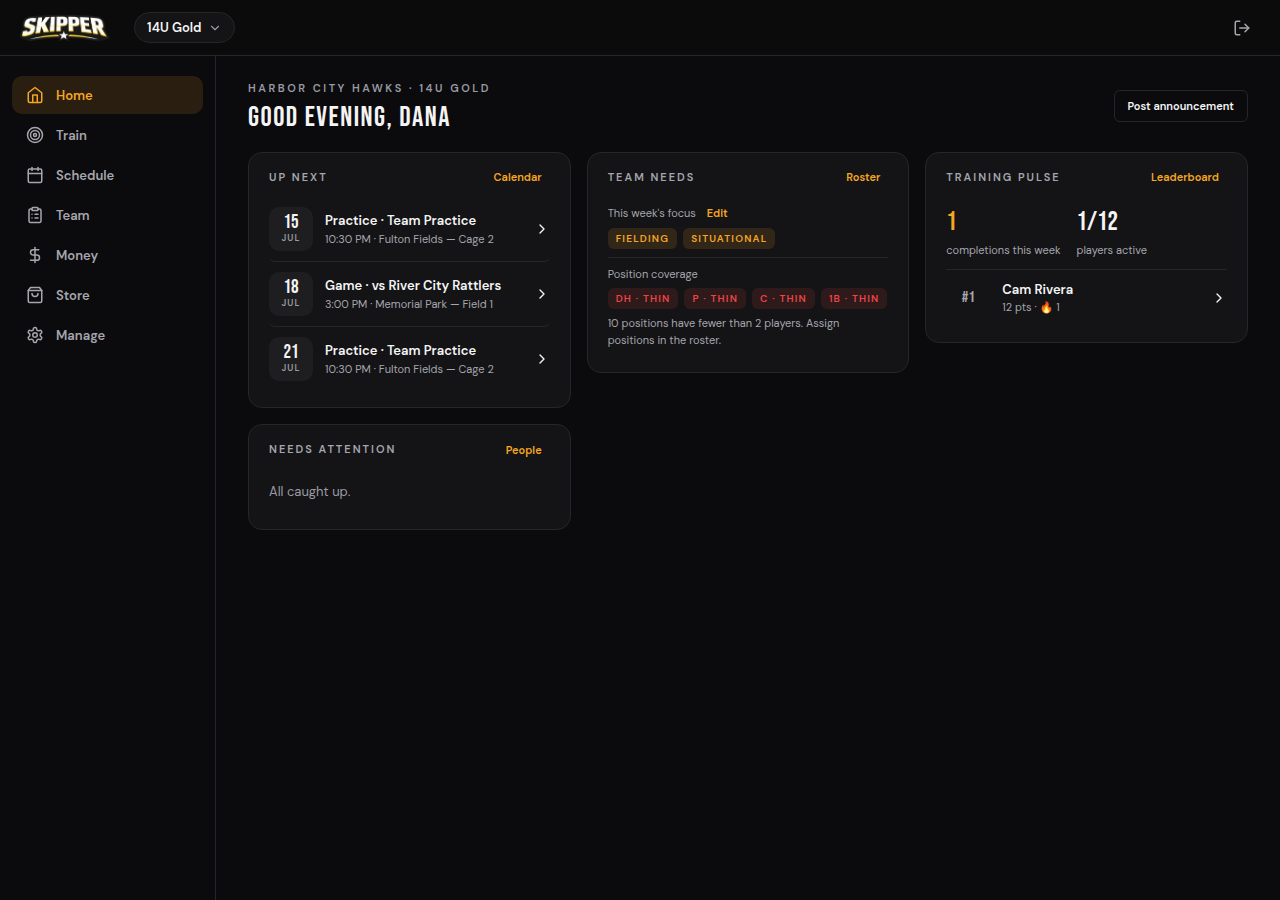1280x900 pixels.
Task: Open the Money section label
Action: point(77,255)
